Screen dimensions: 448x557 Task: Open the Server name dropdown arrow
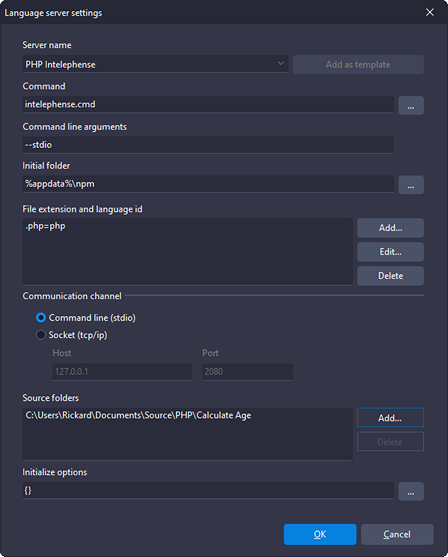[280, 64]
